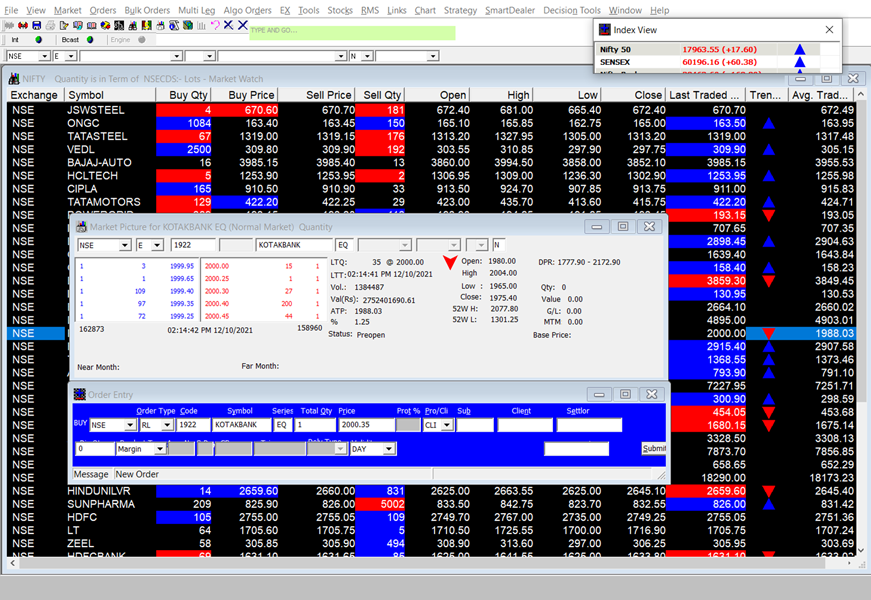Click the Market Picture window icon in its title bar
This screenshot has height=600, width=871.
pos(80,226)
